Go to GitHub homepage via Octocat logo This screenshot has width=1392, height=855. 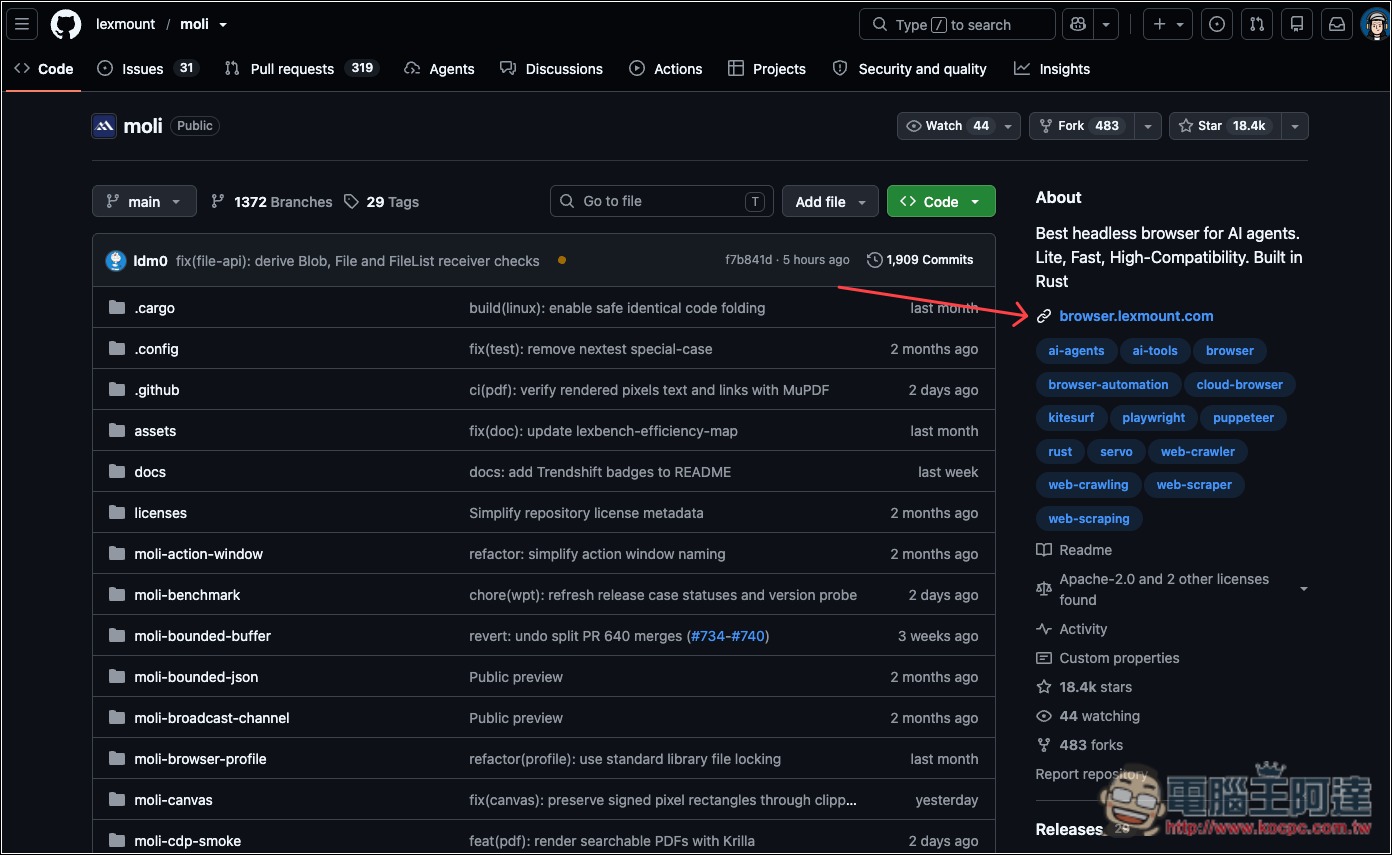[x=66, y=24]
